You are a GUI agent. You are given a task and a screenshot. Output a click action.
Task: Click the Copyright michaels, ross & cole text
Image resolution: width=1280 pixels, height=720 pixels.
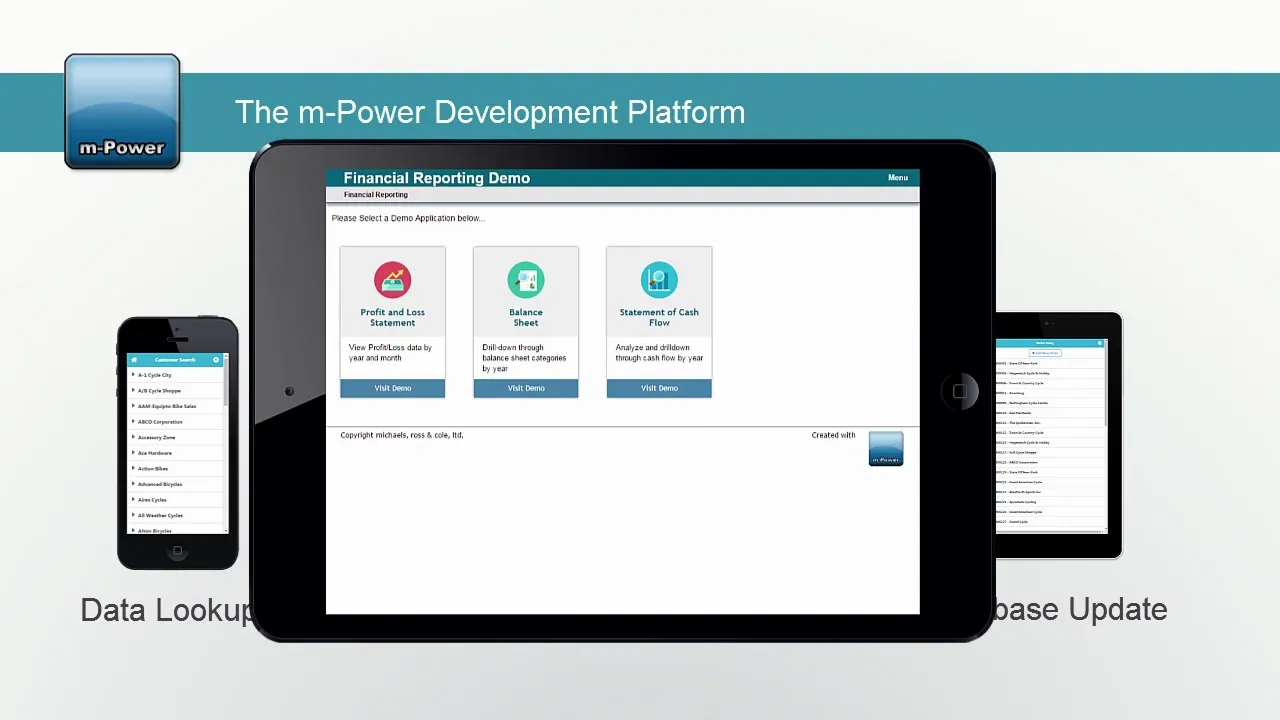(x=402, y=435)
